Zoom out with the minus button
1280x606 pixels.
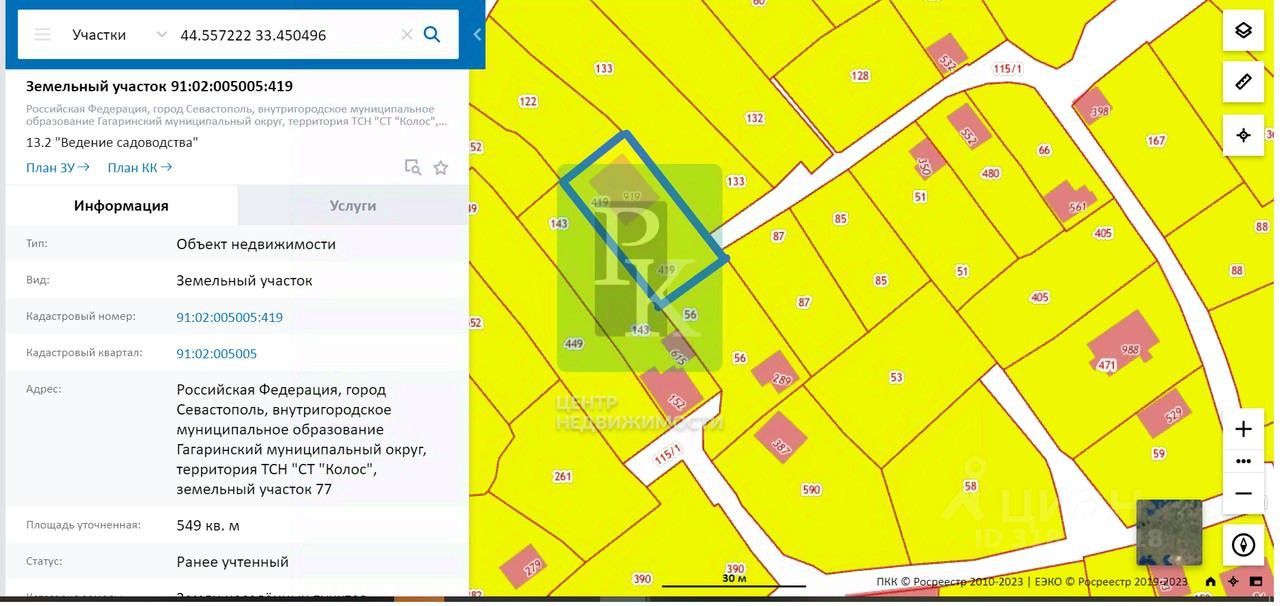coord(1243,494)
